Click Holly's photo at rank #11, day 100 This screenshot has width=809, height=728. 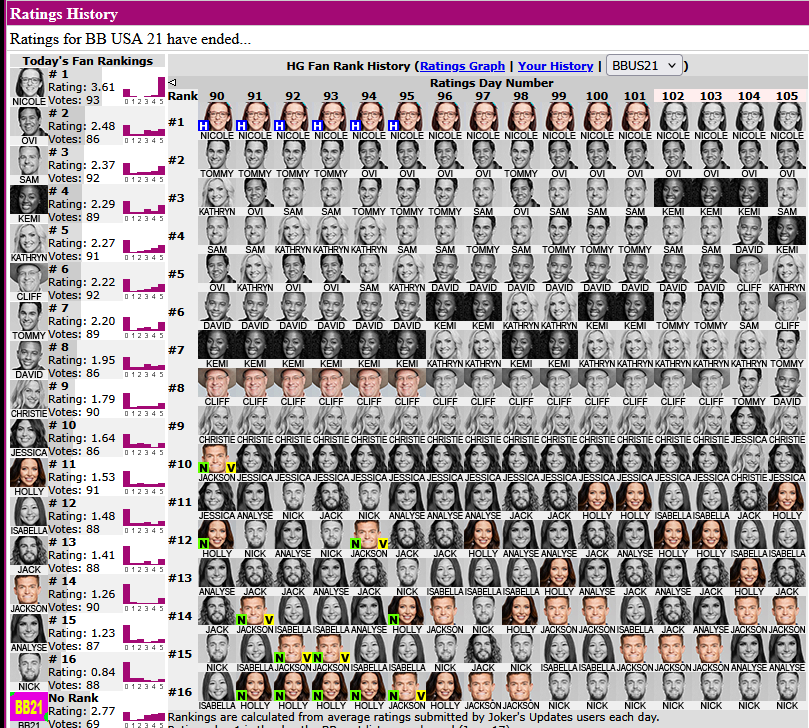597,496
